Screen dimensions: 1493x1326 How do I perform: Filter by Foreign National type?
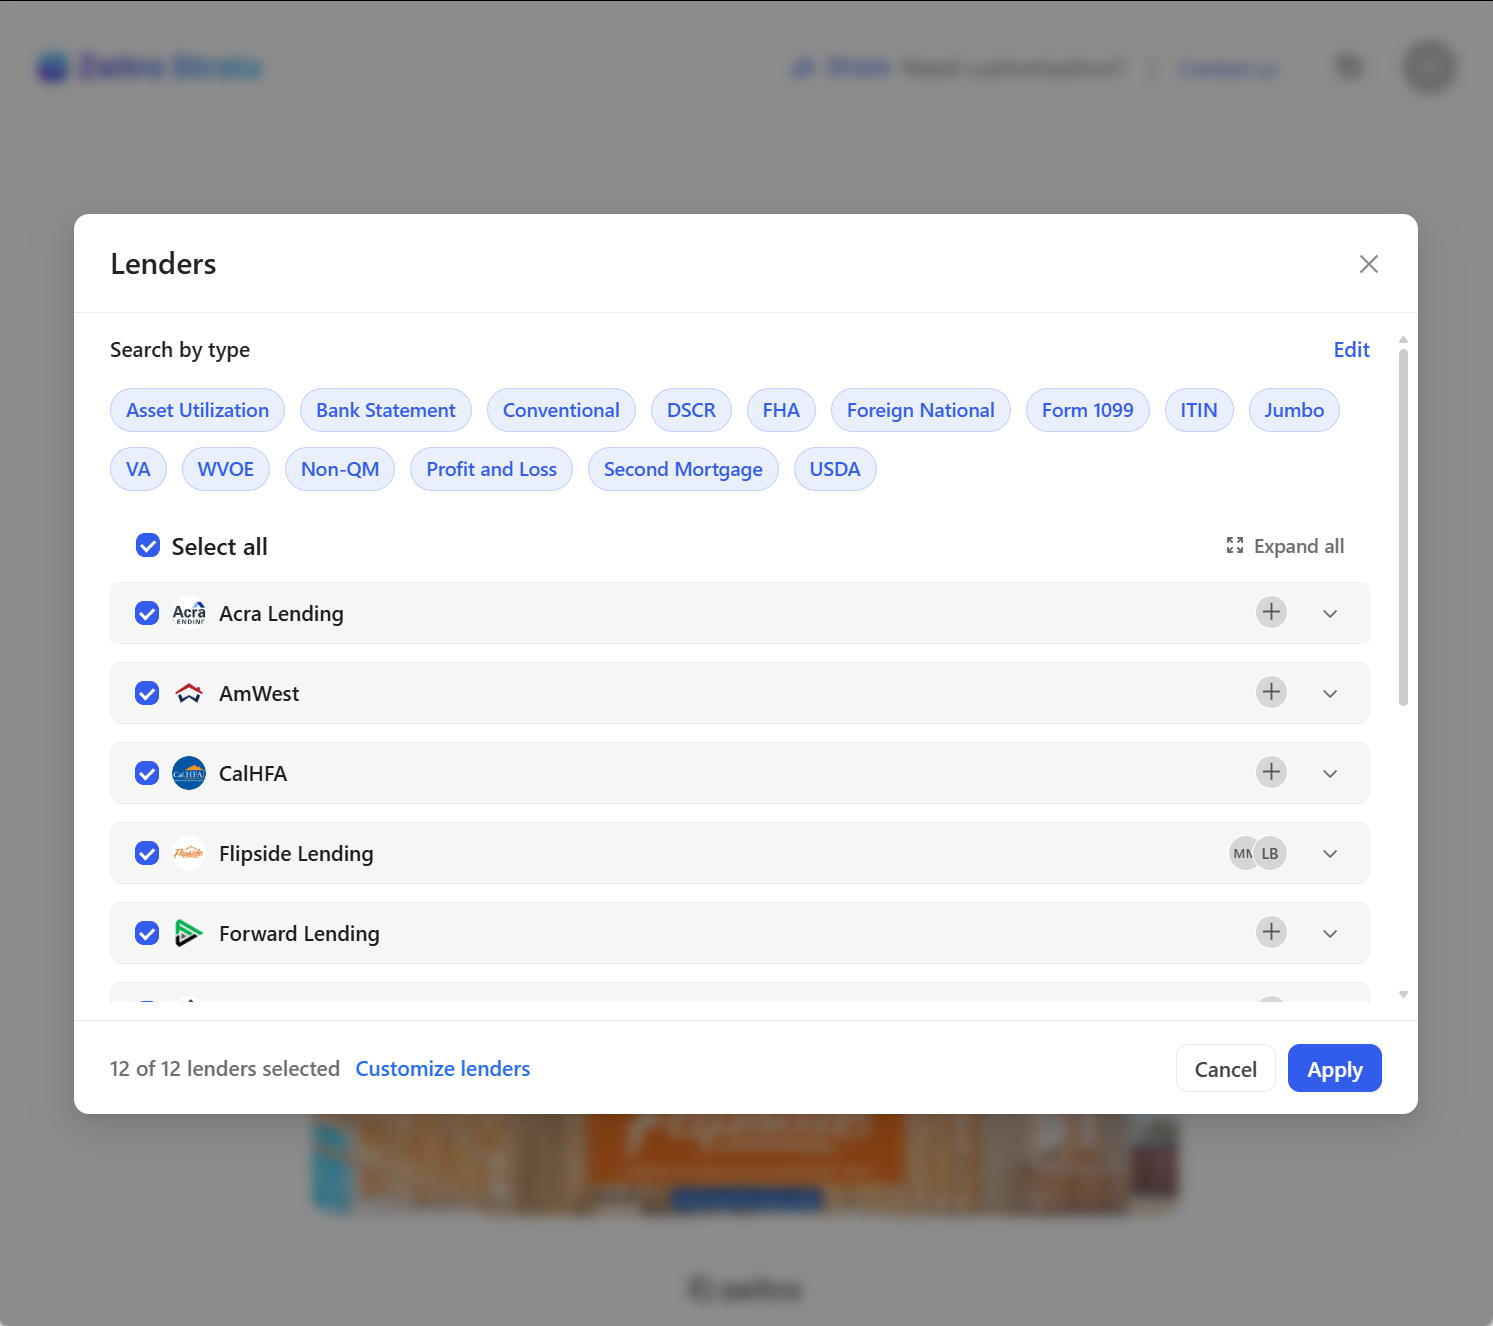coord(921,410)
